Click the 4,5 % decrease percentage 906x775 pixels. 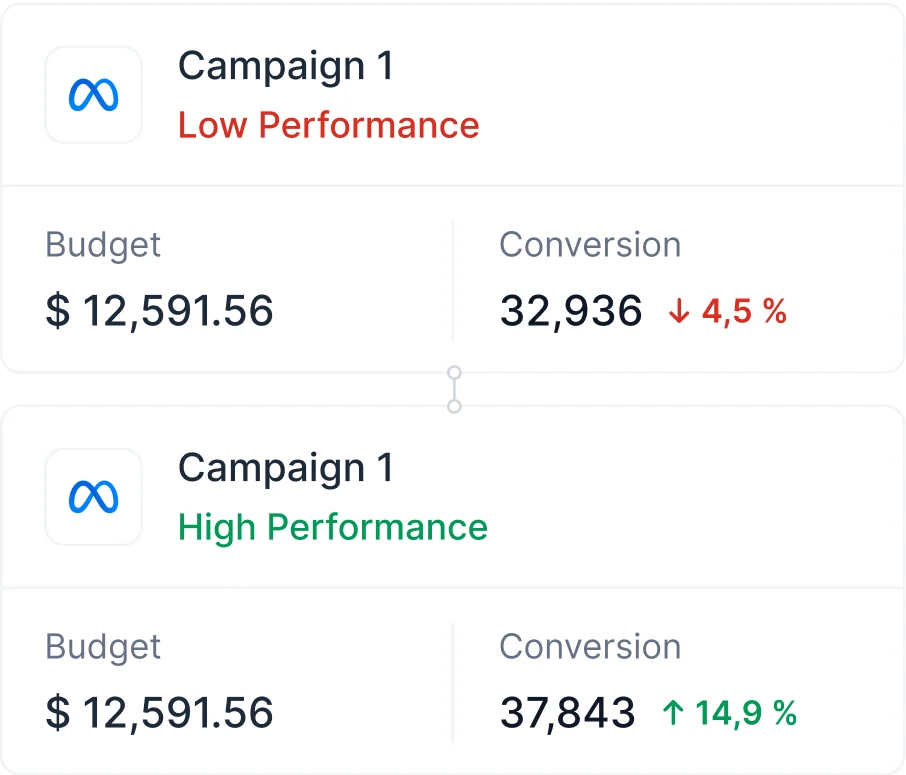pos(744,312)
